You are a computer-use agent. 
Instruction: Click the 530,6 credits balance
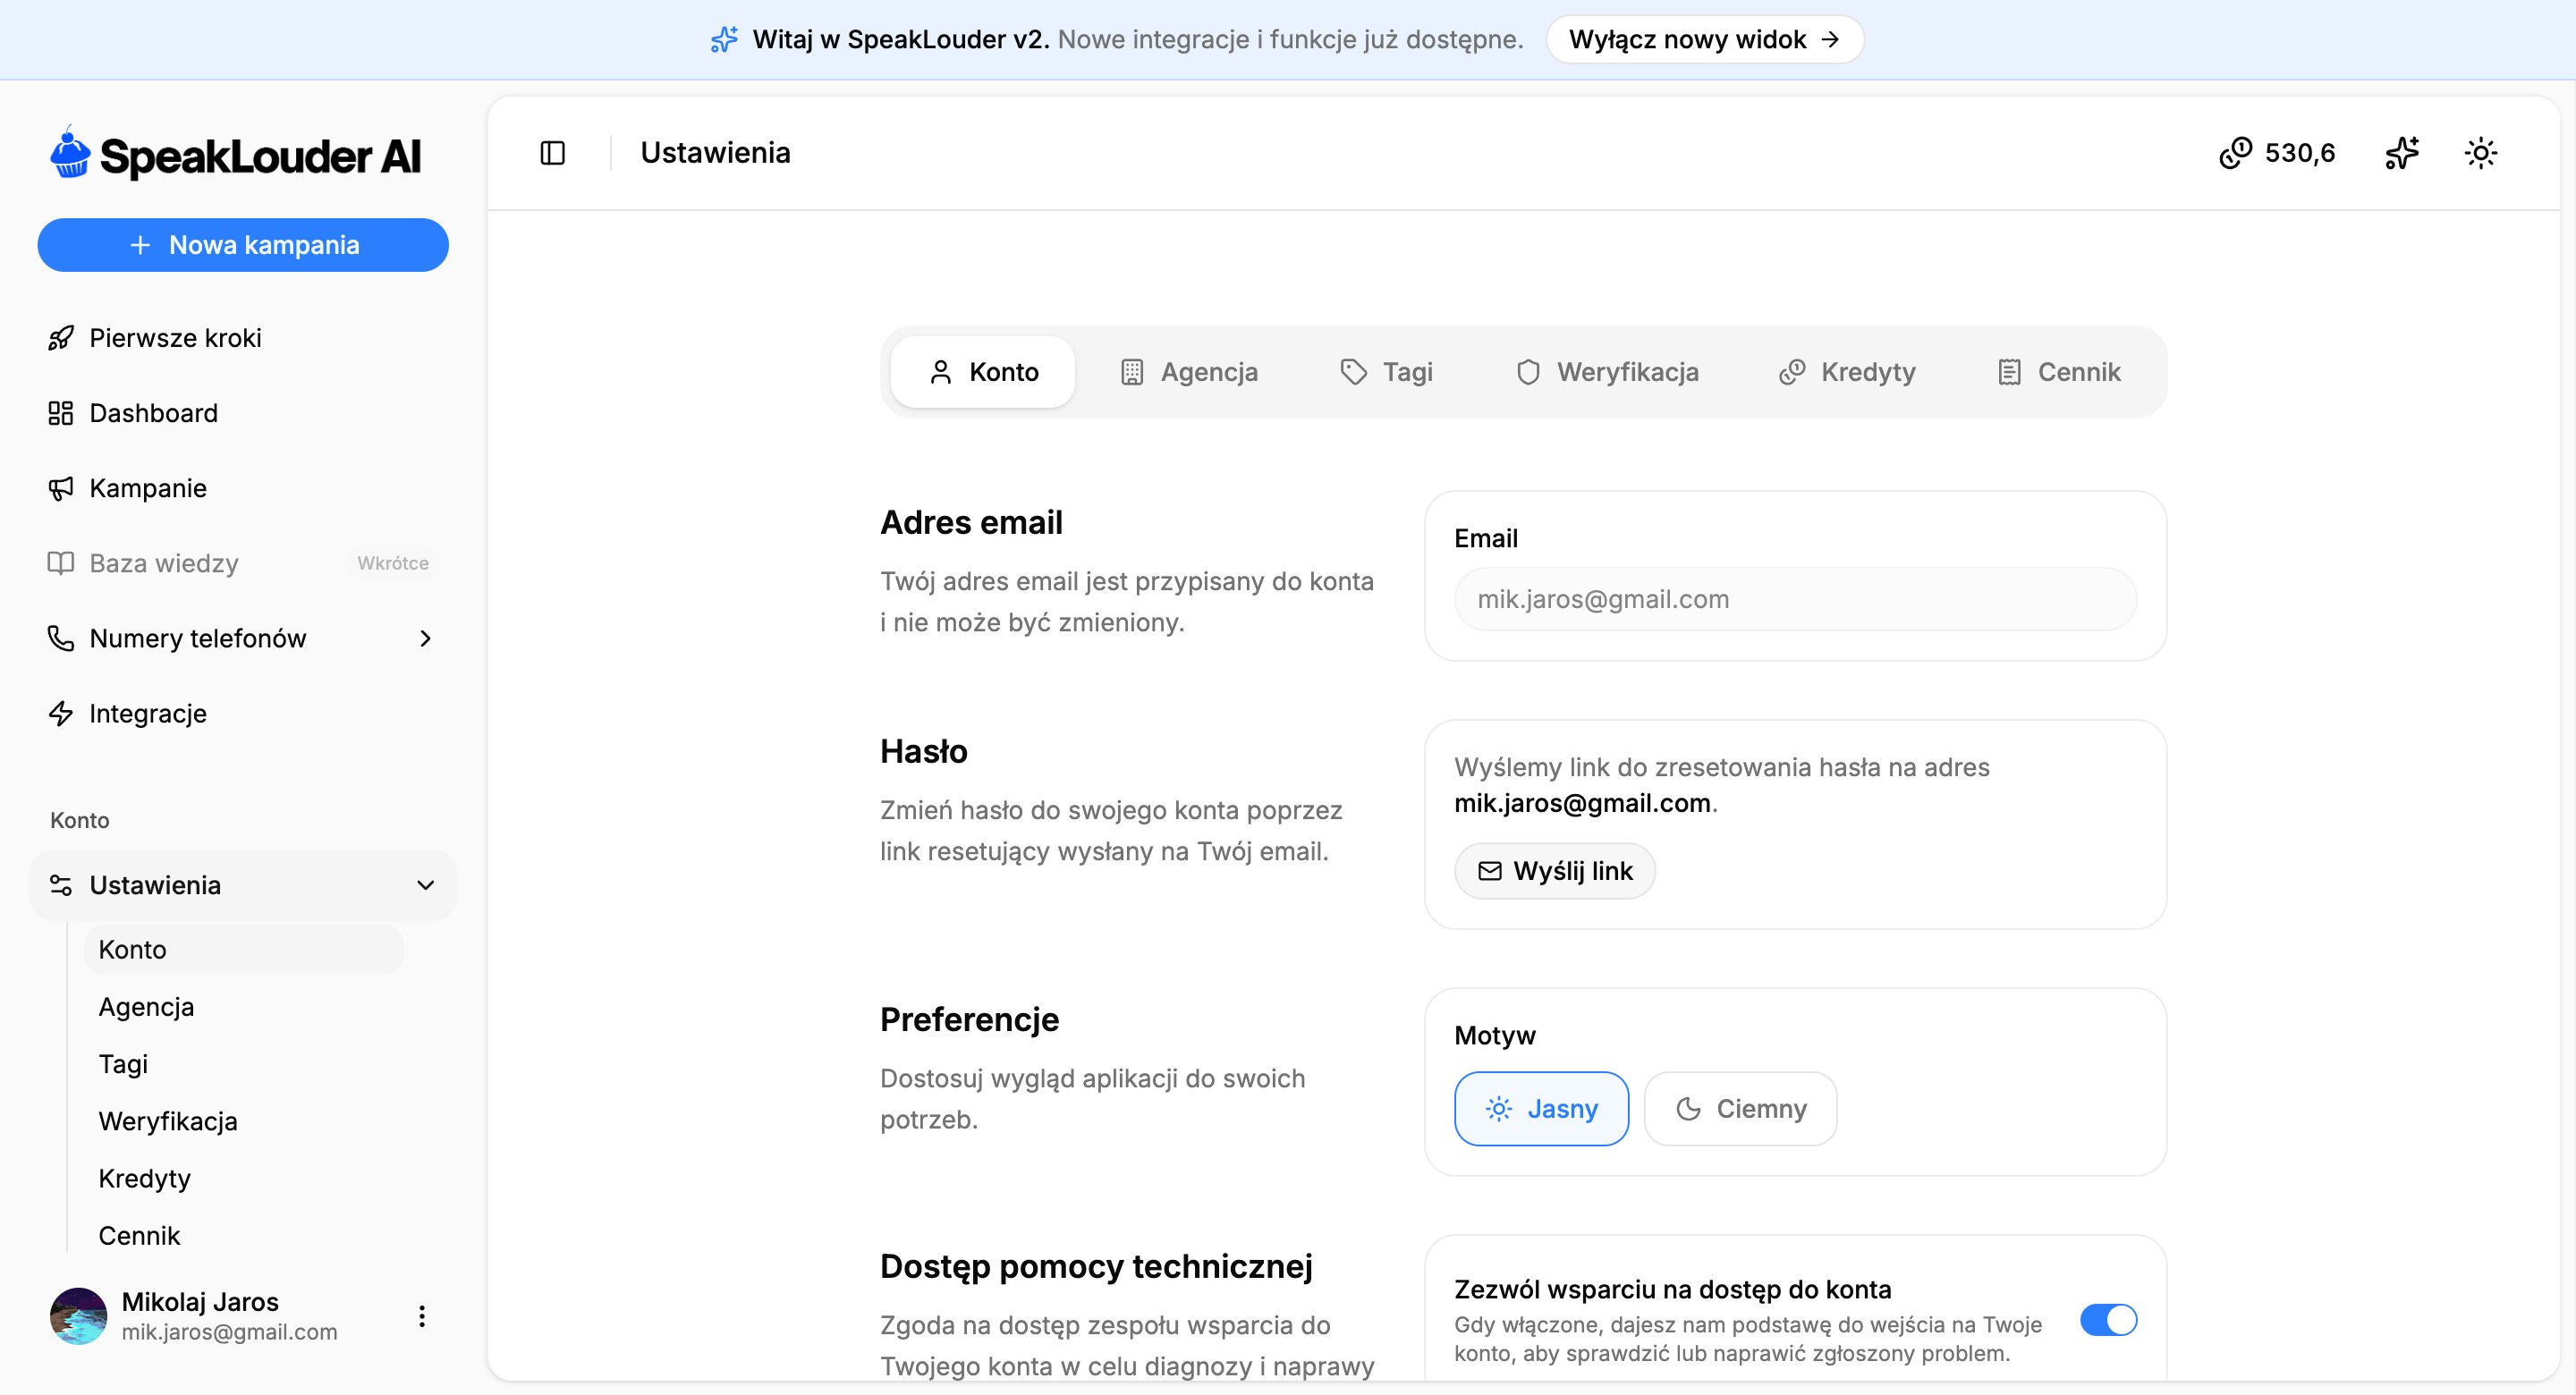2300,153
